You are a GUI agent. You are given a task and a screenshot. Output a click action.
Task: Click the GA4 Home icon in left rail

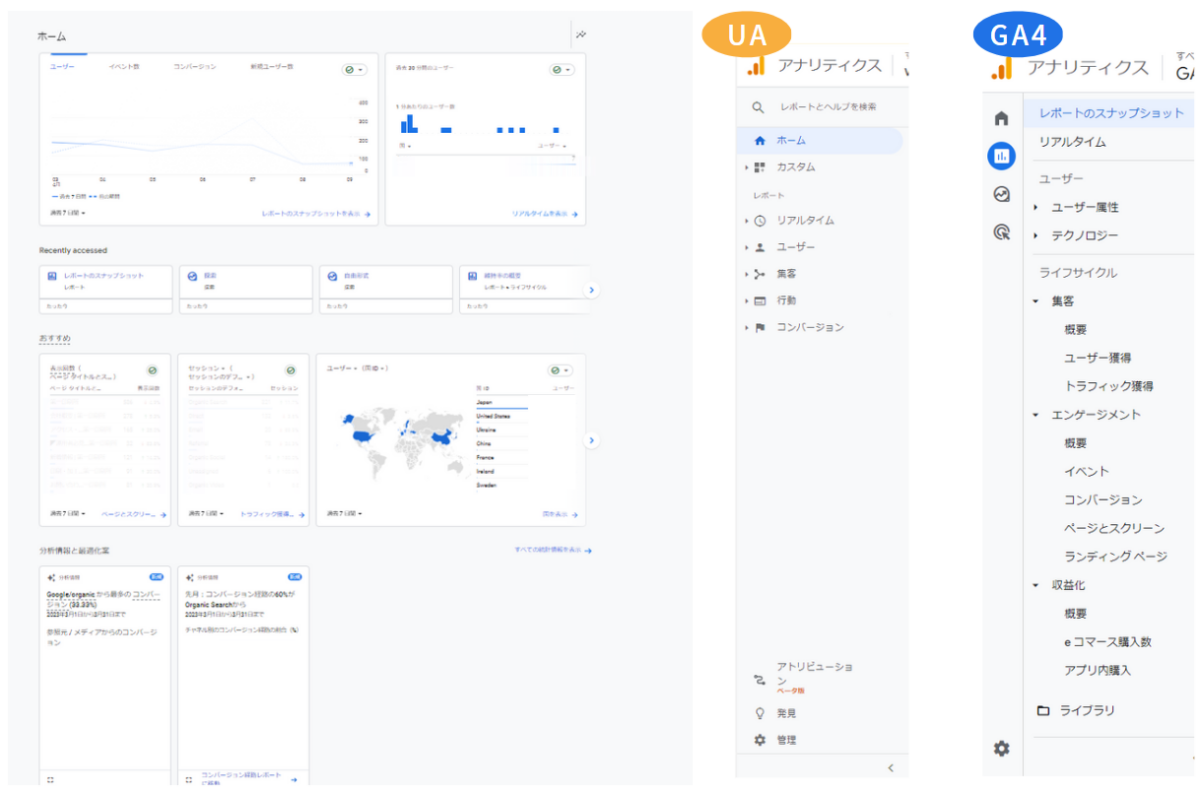1001,118
